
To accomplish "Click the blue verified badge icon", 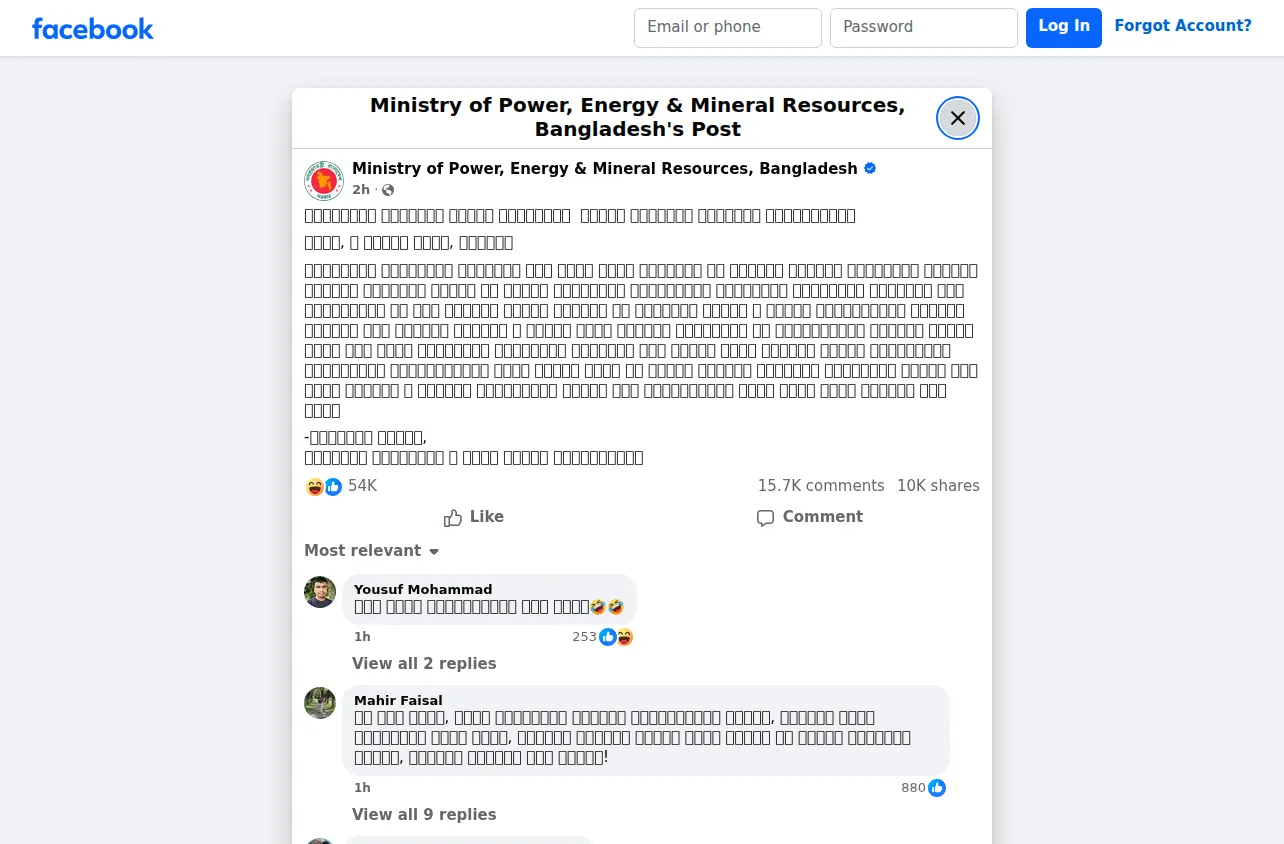I will pos(870,168).
